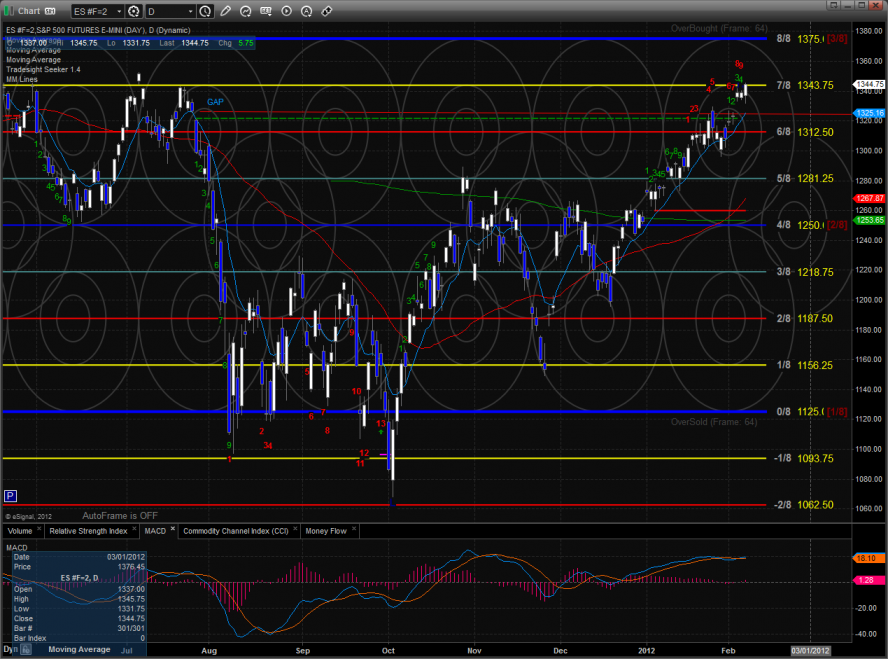The width and height of the screenshot is (888, 659).
Task: Click the green link indicator beside Chart
Action: (8, 11)
